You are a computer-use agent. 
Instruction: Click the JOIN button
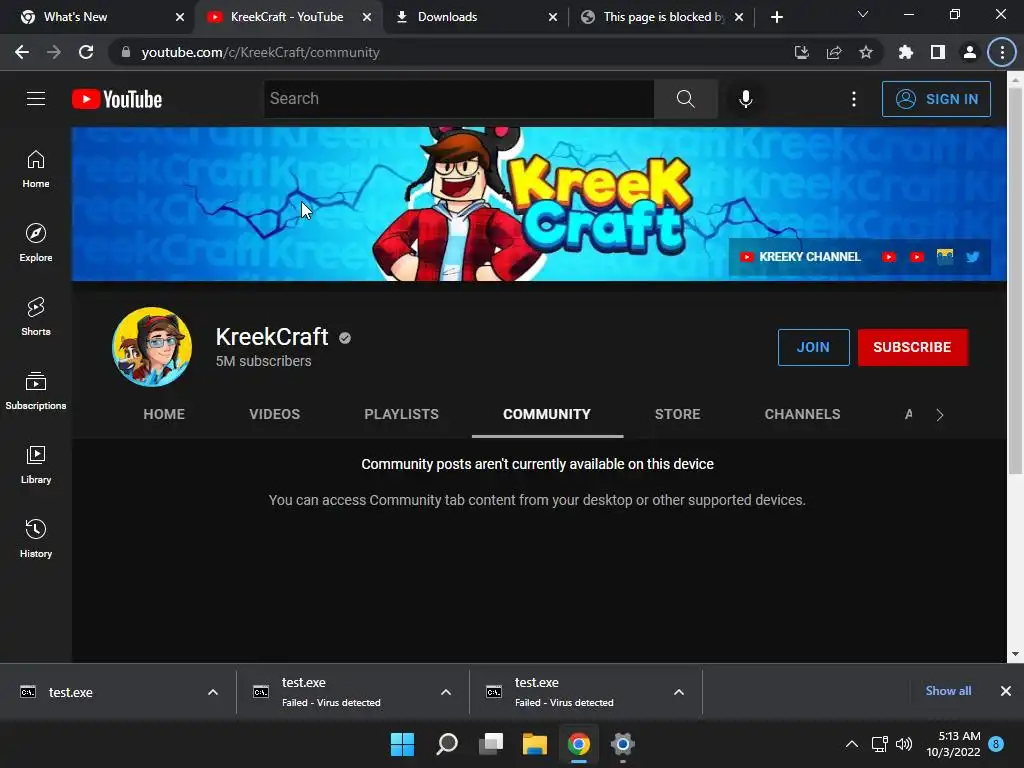[x=813, y=347]
